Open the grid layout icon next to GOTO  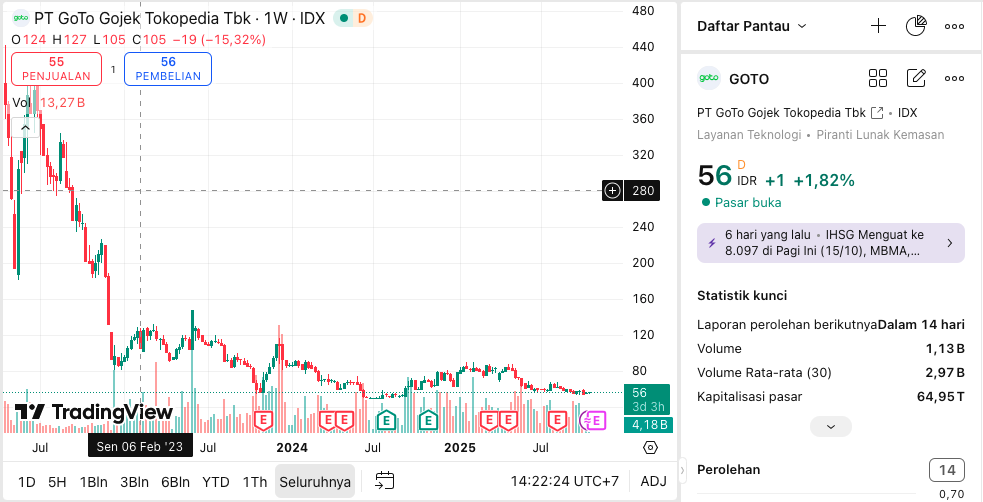(878, 78)
